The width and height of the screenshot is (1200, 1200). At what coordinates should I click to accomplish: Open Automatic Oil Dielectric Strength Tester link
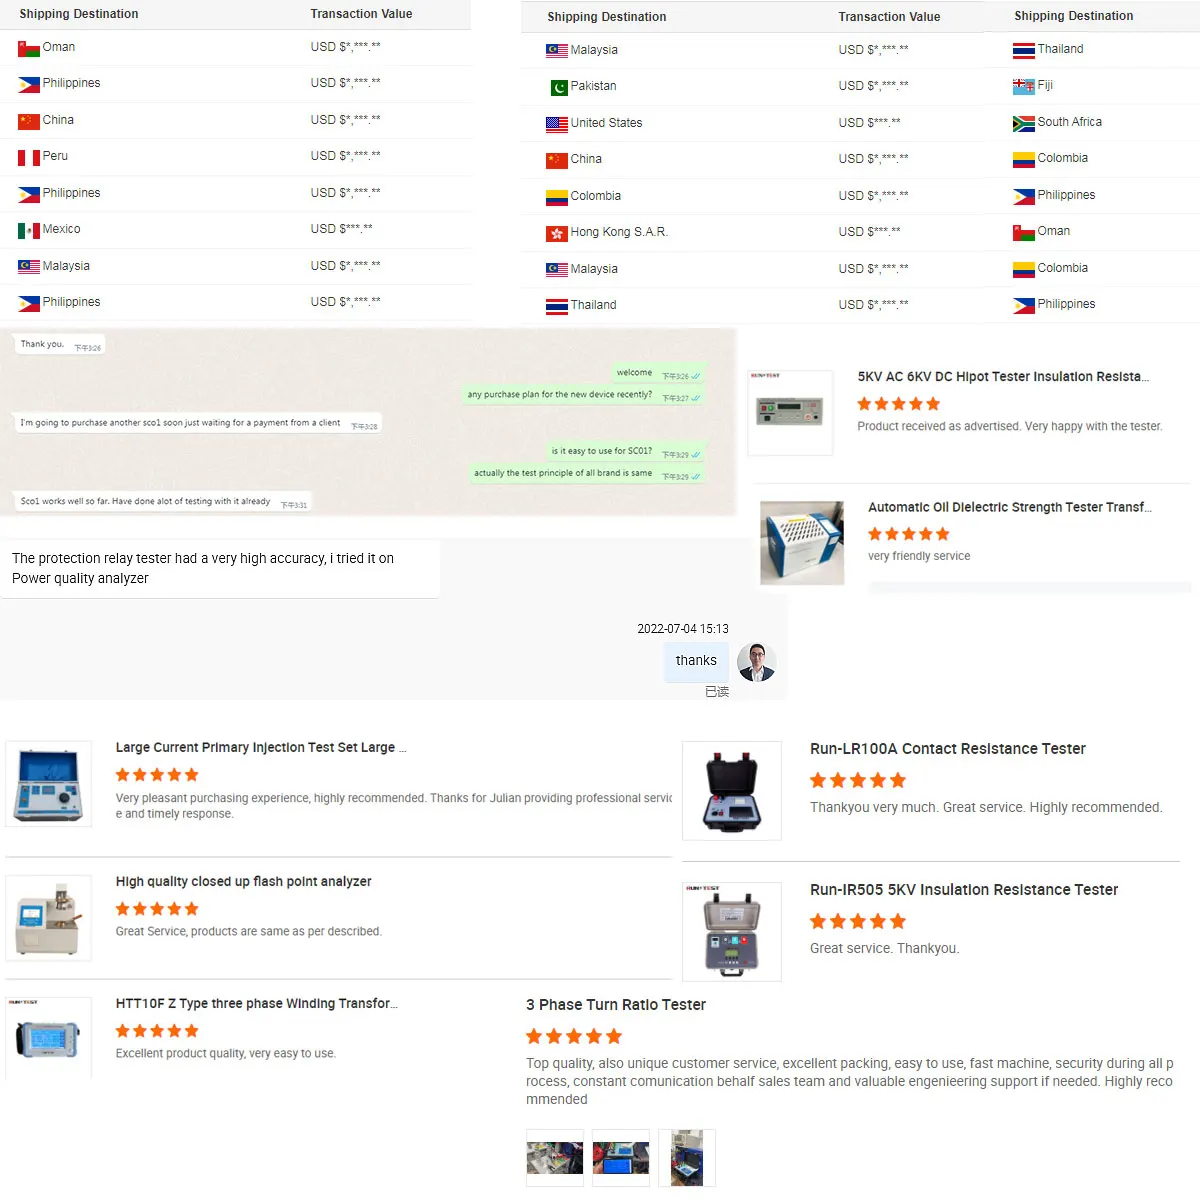(x=1010, y=507)
